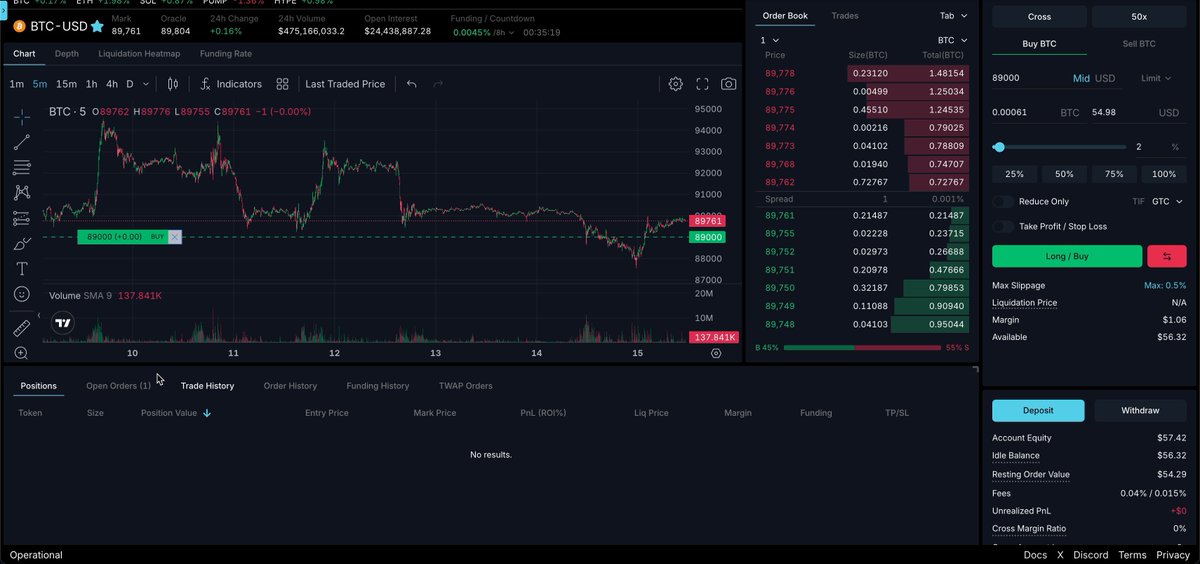Image resolution: width=1200 pixels, height=564 pixels.
Task: Set order size to 50%
Action: tap(1064, 174)
